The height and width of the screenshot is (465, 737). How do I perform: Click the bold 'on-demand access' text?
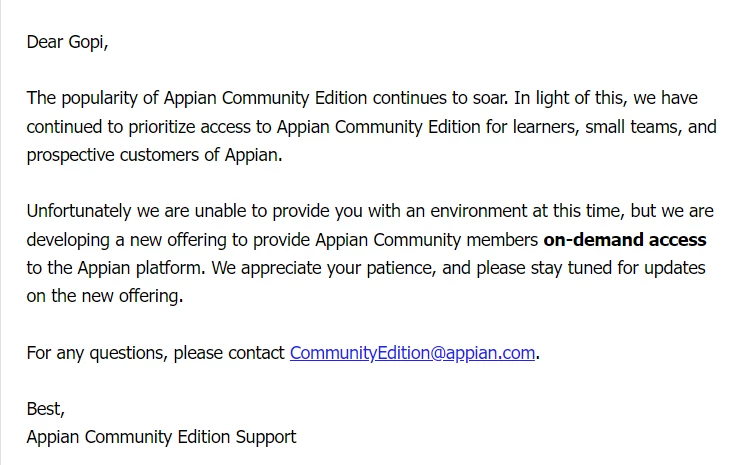625,240
